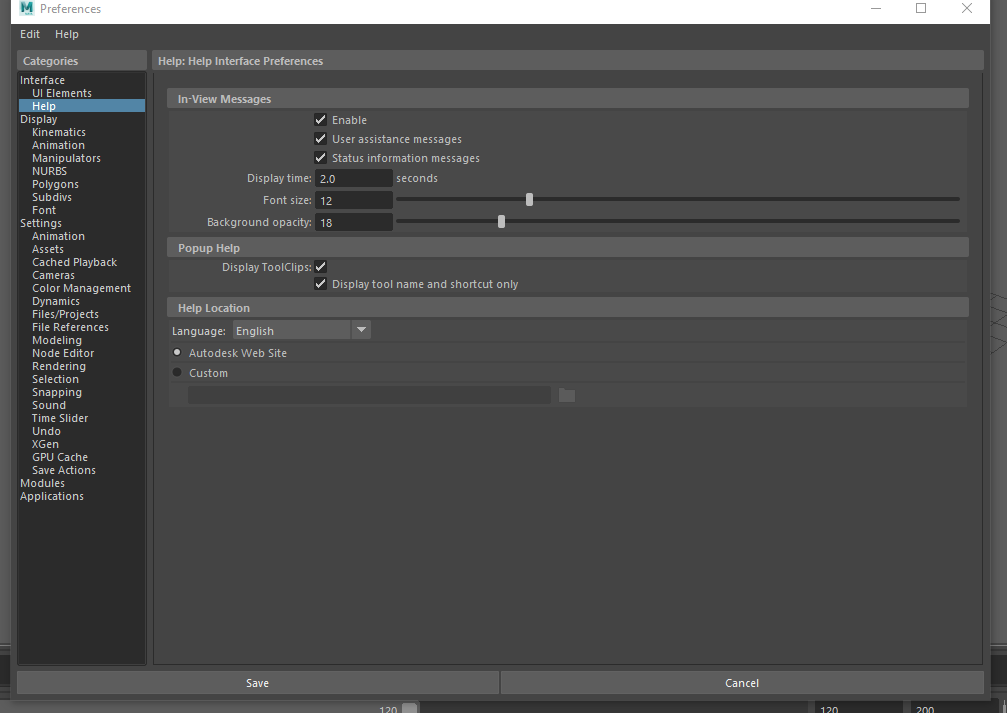This screenshot has width=1007, height=713.
Task: Uncheck User assistance messages
Action: click(320, 139)
